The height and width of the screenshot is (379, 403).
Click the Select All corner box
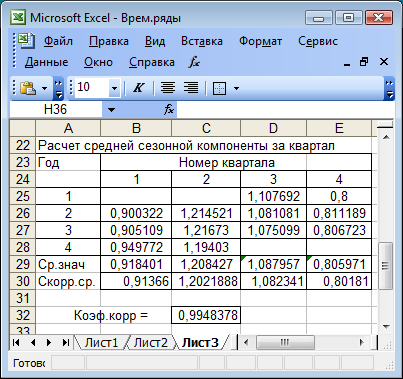point(22,128)
